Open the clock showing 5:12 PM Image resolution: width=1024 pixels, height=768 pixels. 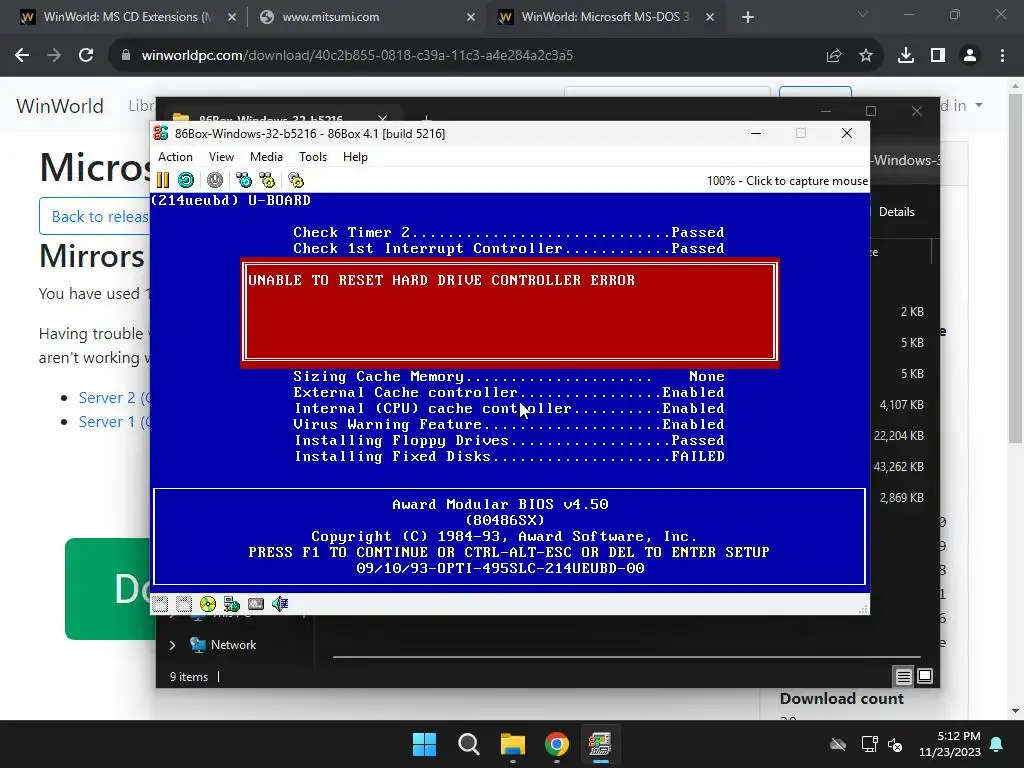(x=950, y=744)
